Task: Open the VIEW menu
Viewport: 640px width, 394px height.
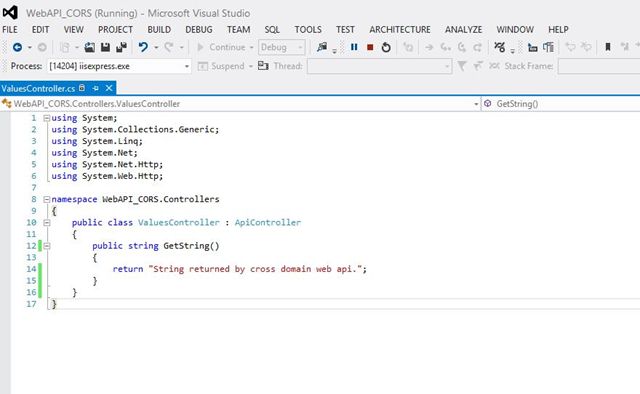Action: (73, 30)
